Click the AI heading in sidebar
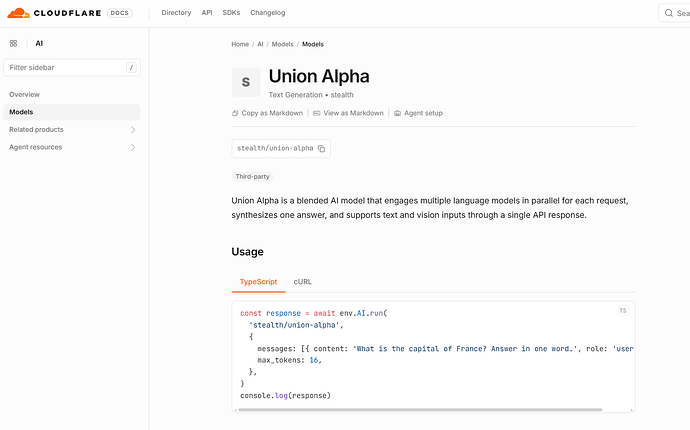This screenshot has height=430, width=690. click(x=39, y=43)
